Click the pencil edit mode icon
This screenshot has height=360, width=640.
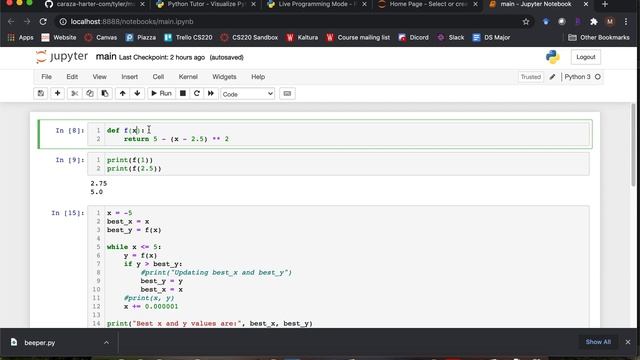tap(552, 77)
